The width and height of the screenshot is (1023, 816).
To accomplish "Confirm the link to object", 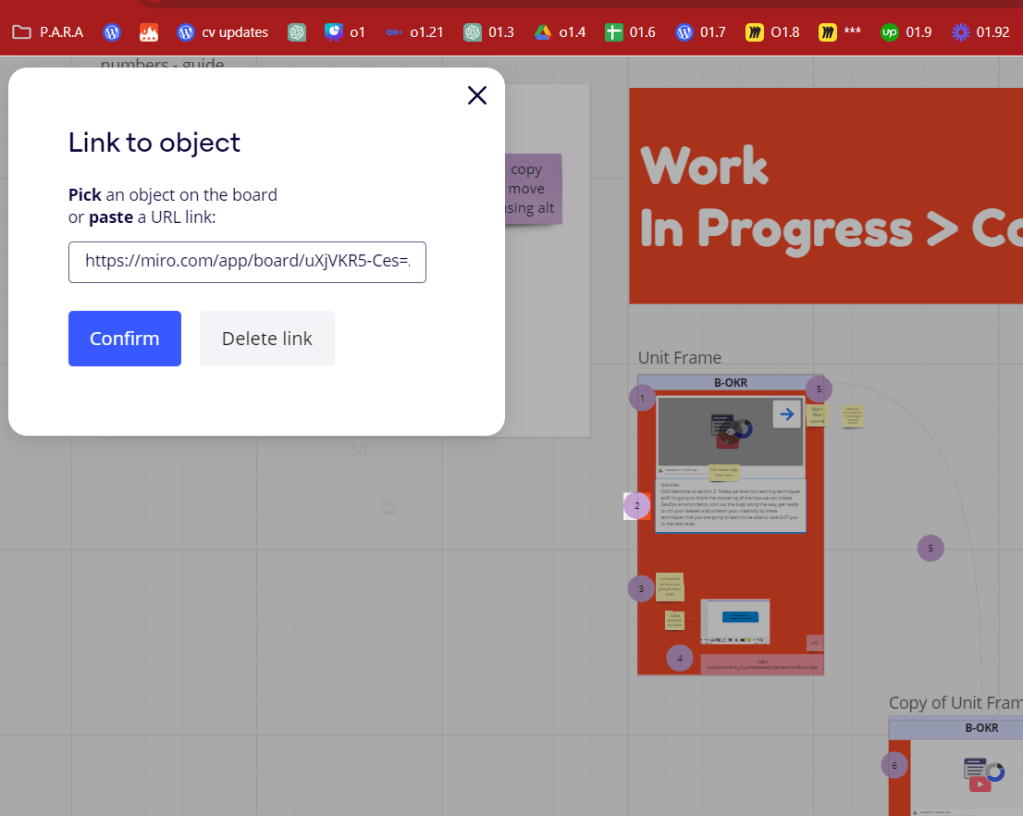I will [x=125, y=339].
